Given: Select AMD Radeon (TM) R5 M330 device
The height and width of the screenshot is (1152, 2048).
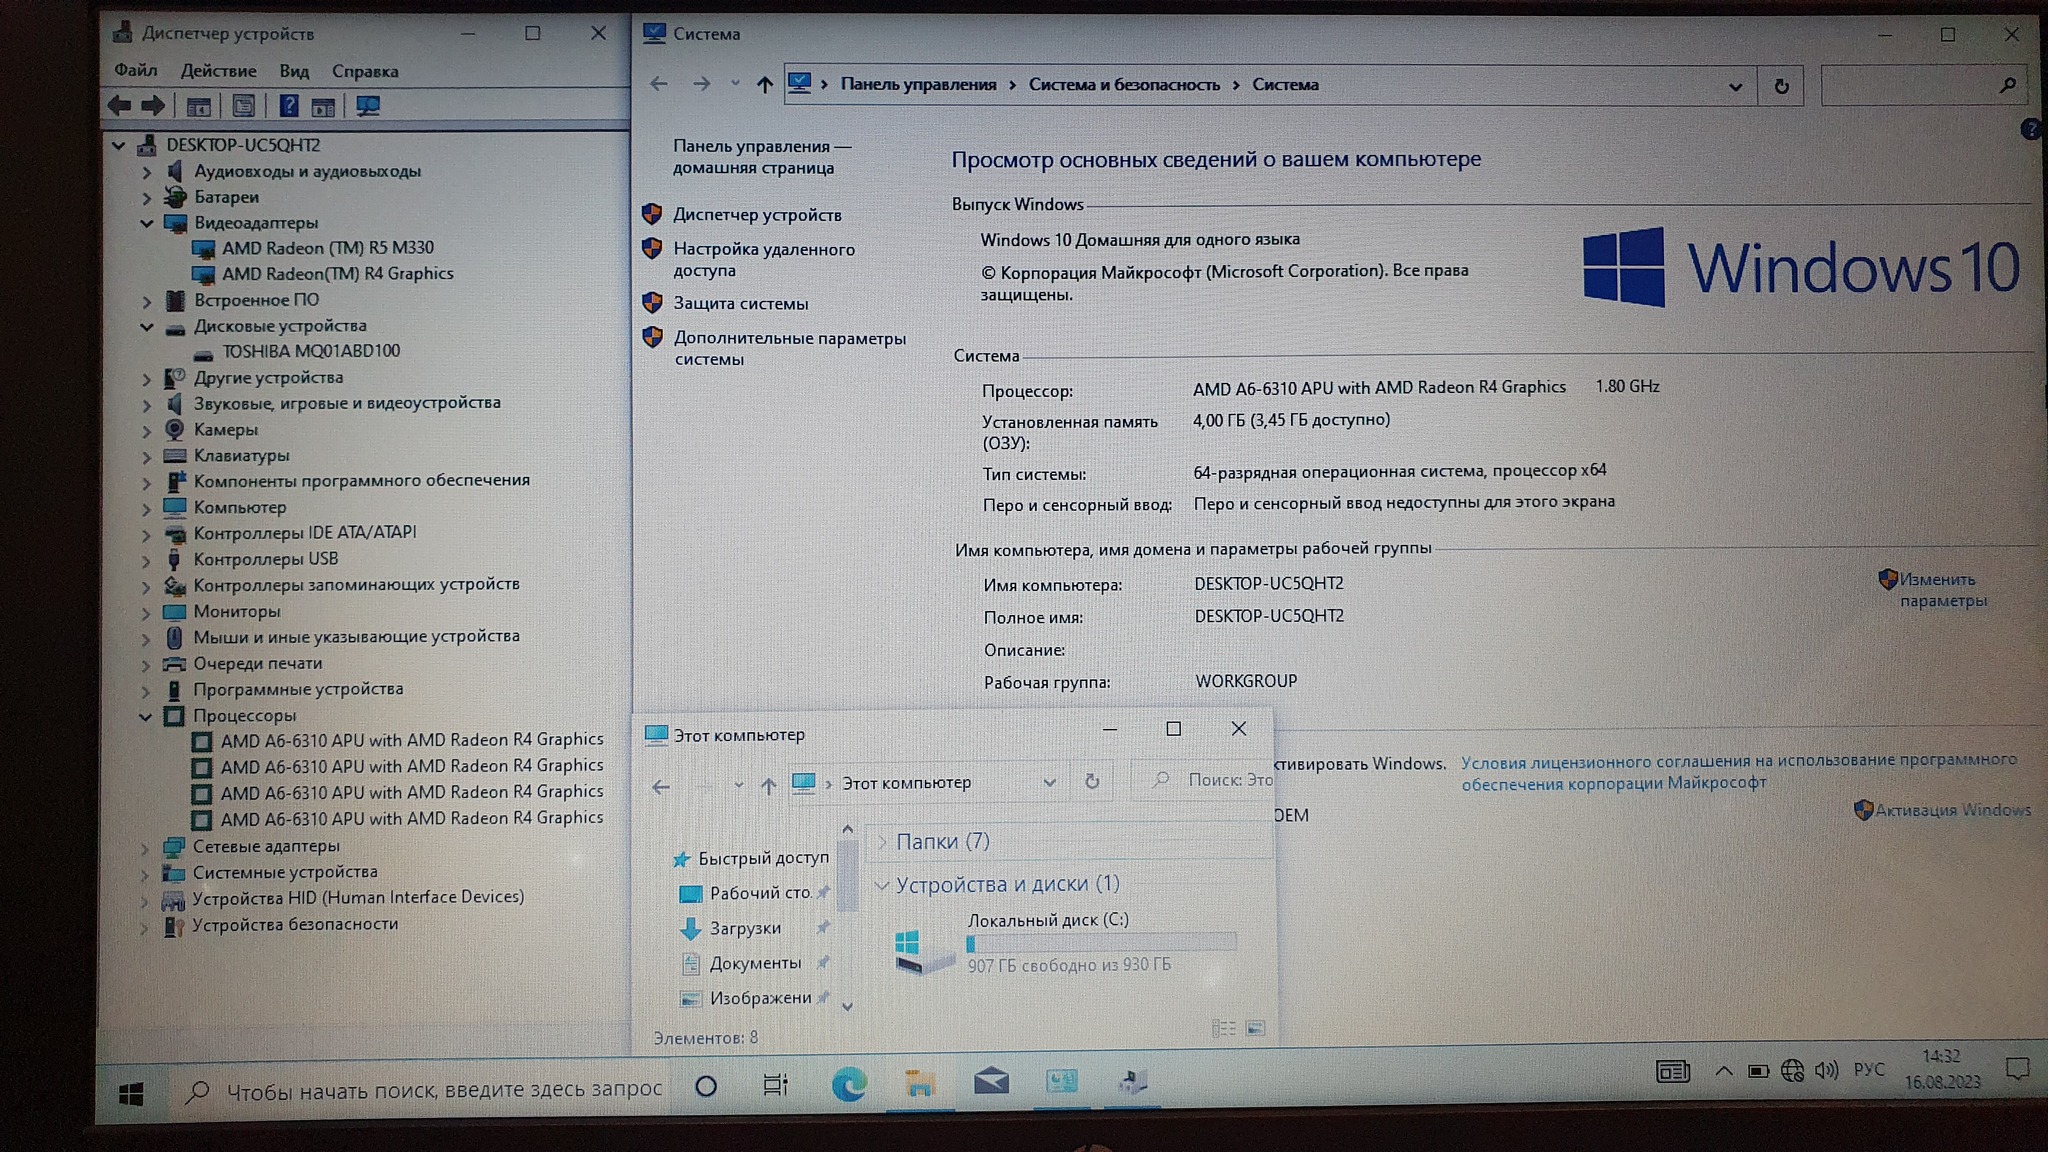Looking at the screenshot, I should [x=327, y=248].
